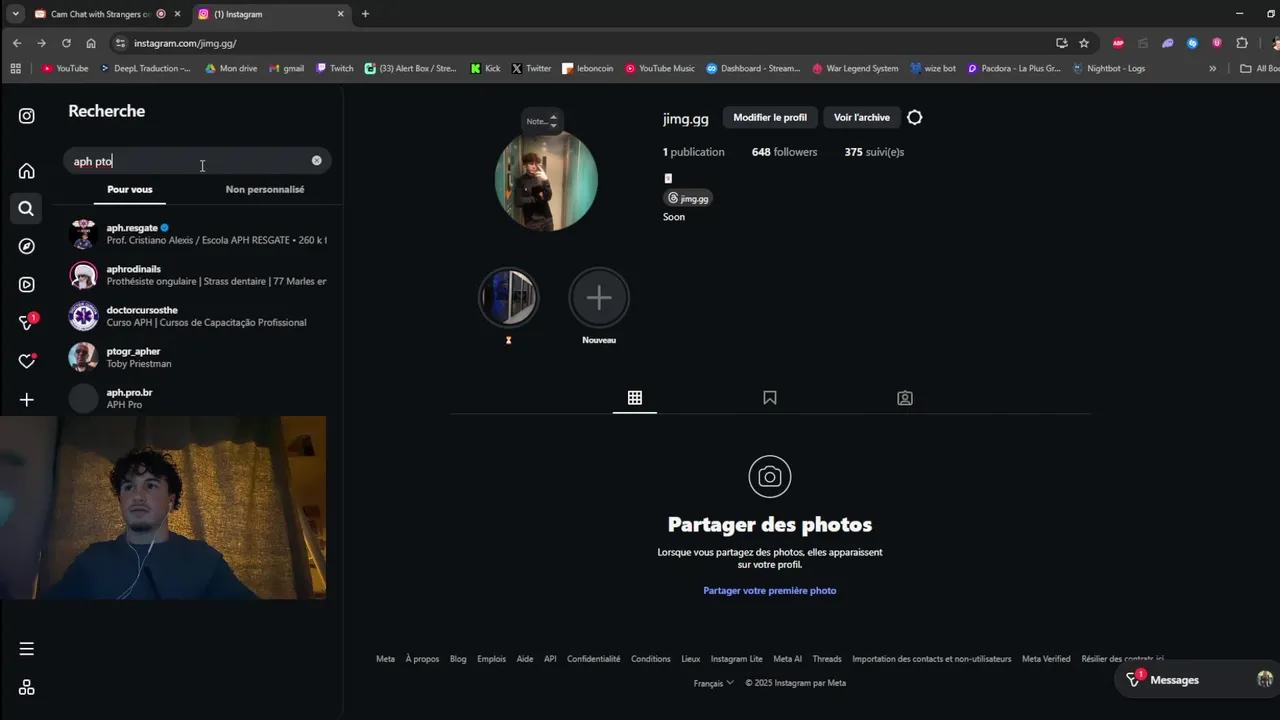Switch to the posts grid tab
The width and height of the screenshot is (1280, 720).
pyautogui.click(x=635, y=398)
